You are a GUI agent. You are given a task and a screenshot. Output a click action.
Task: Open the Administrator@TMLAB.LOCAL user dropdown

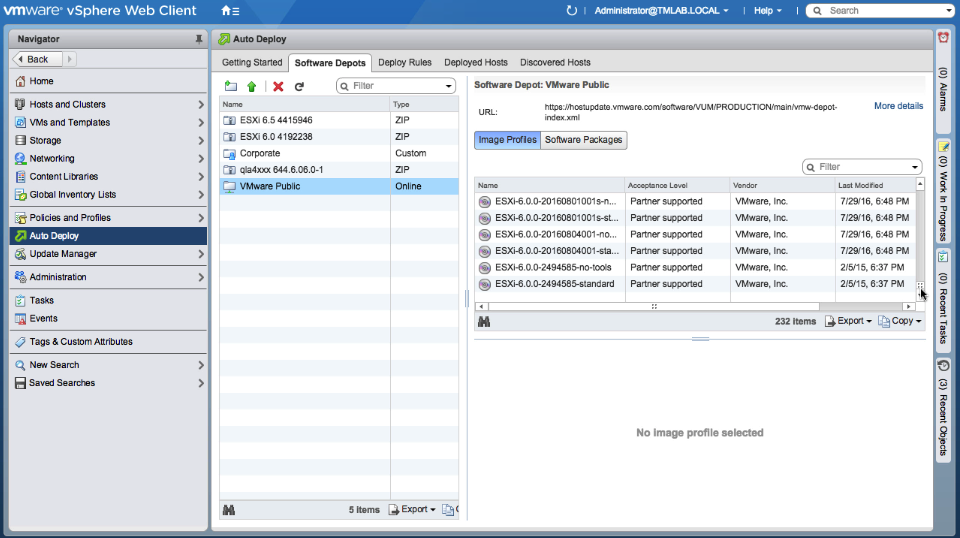[x=661, y=11]
